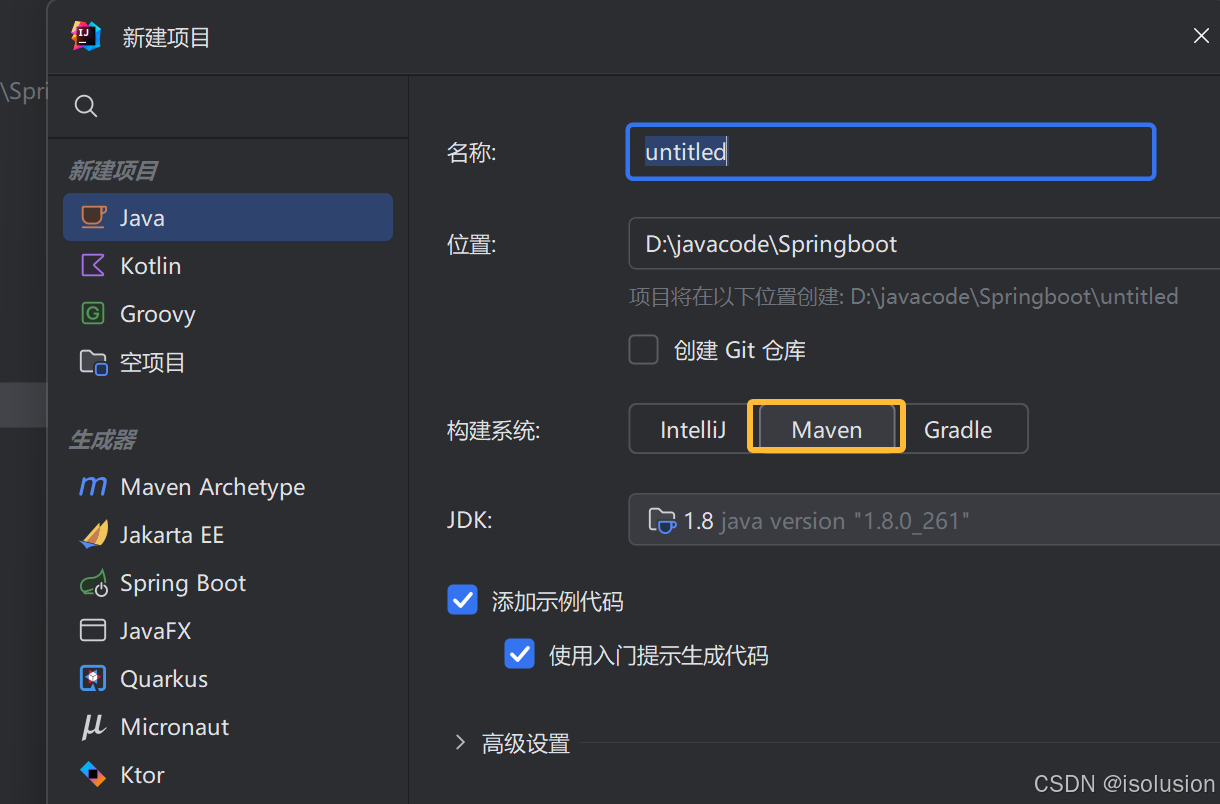Open the Jakarta EE generator label
1220x804 pixels.
172,534
